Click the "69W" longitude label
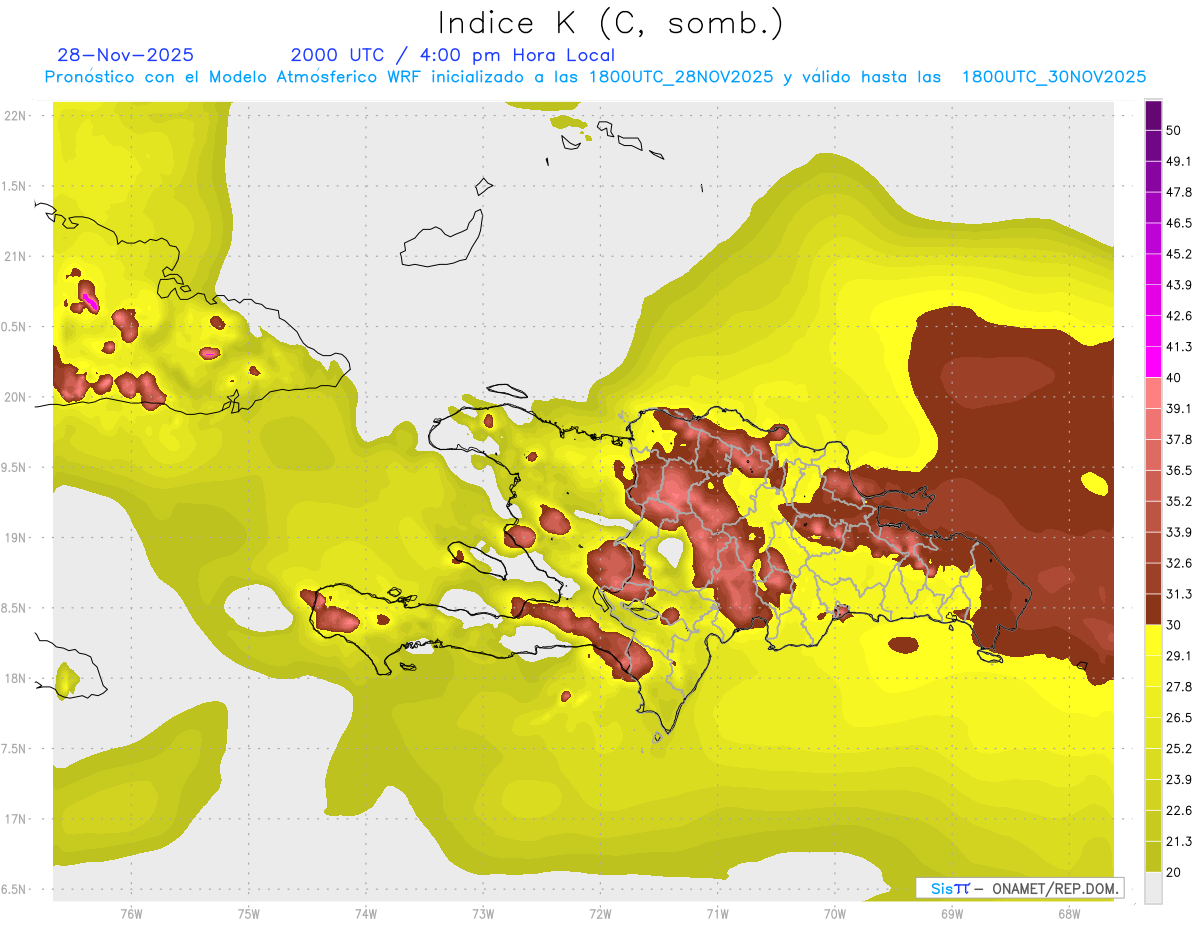 coord(952,914)
